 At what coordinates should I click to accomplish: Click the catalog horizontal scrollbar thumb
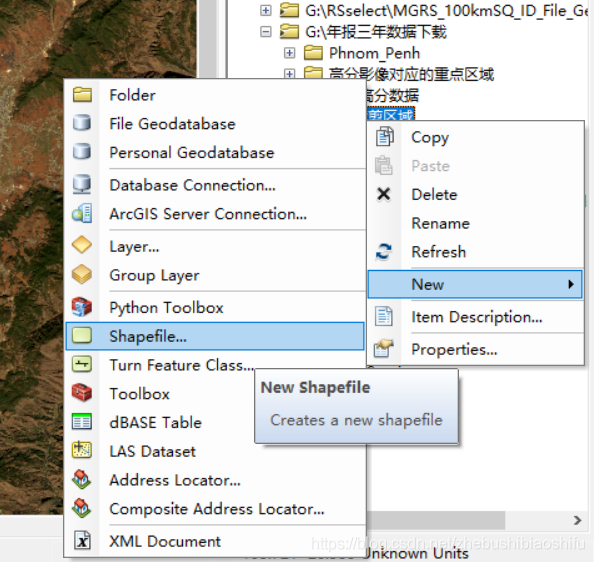436,520
